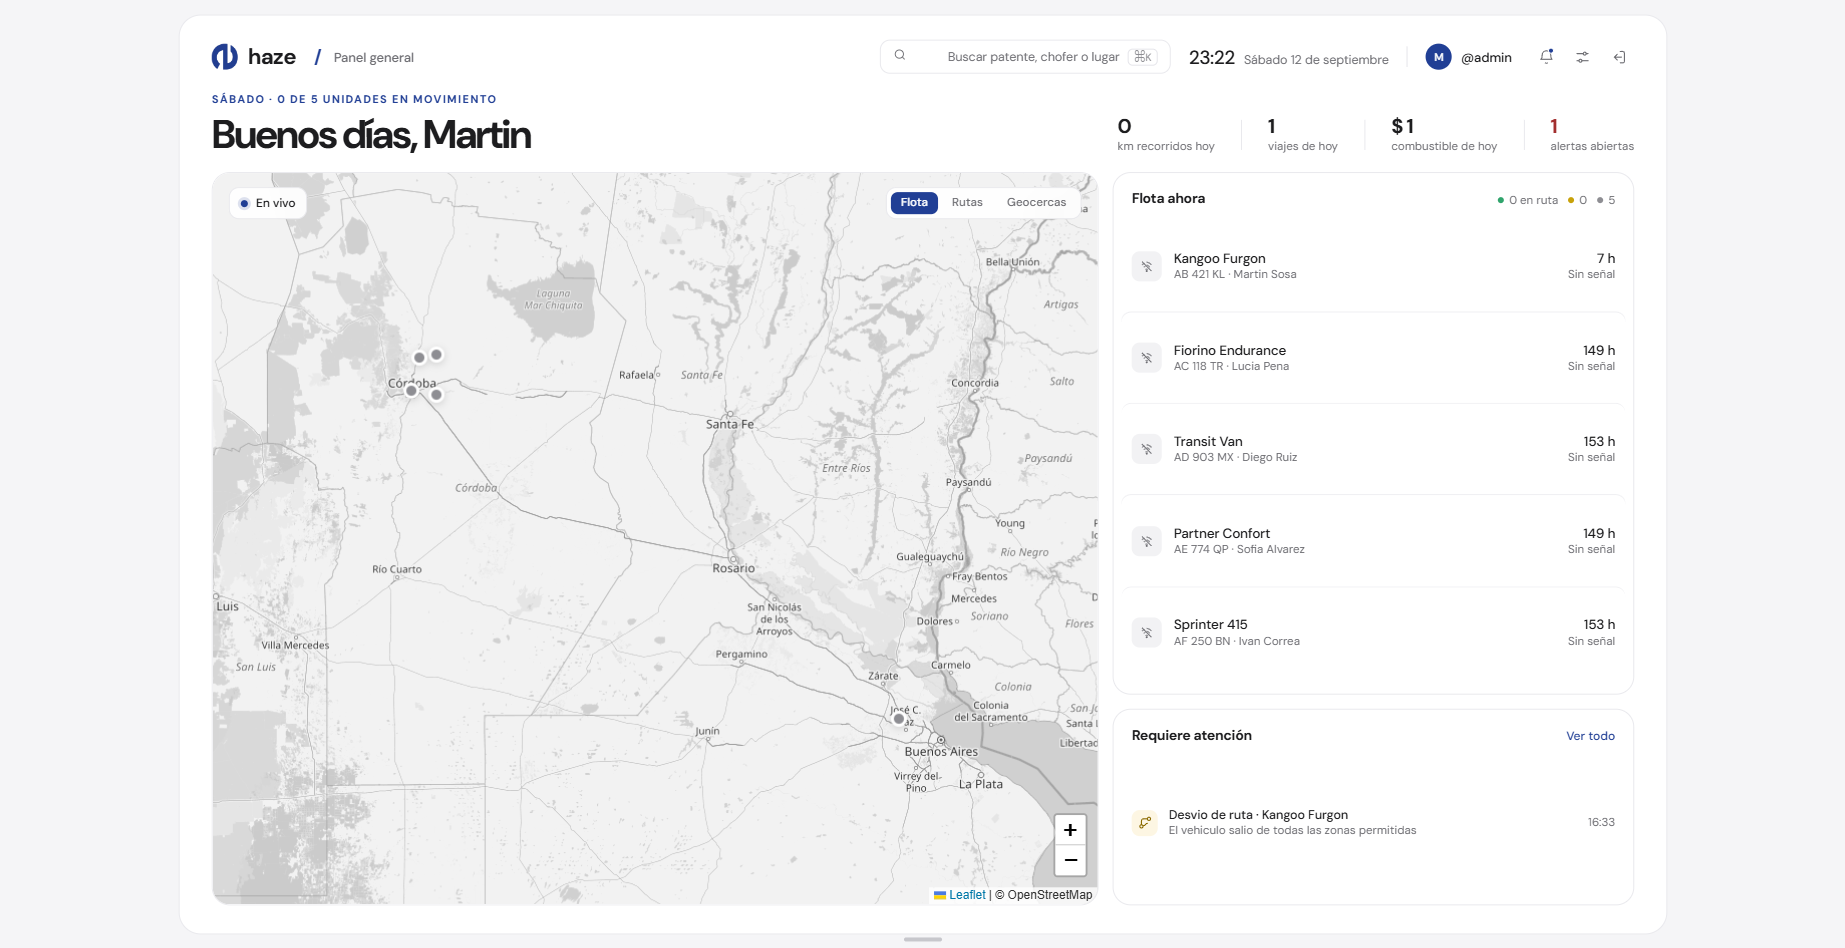Click Transit Van no-signal icon
The width and height of the screenshot is (1845, 948).
coord(1147,449)
